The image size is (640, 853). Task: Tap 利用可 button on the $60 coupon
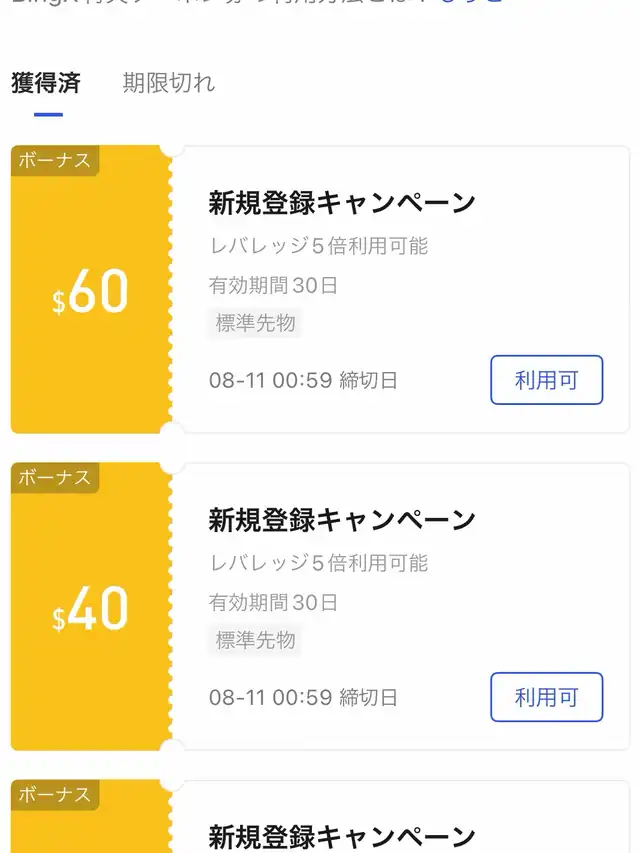tap(546, 380)
